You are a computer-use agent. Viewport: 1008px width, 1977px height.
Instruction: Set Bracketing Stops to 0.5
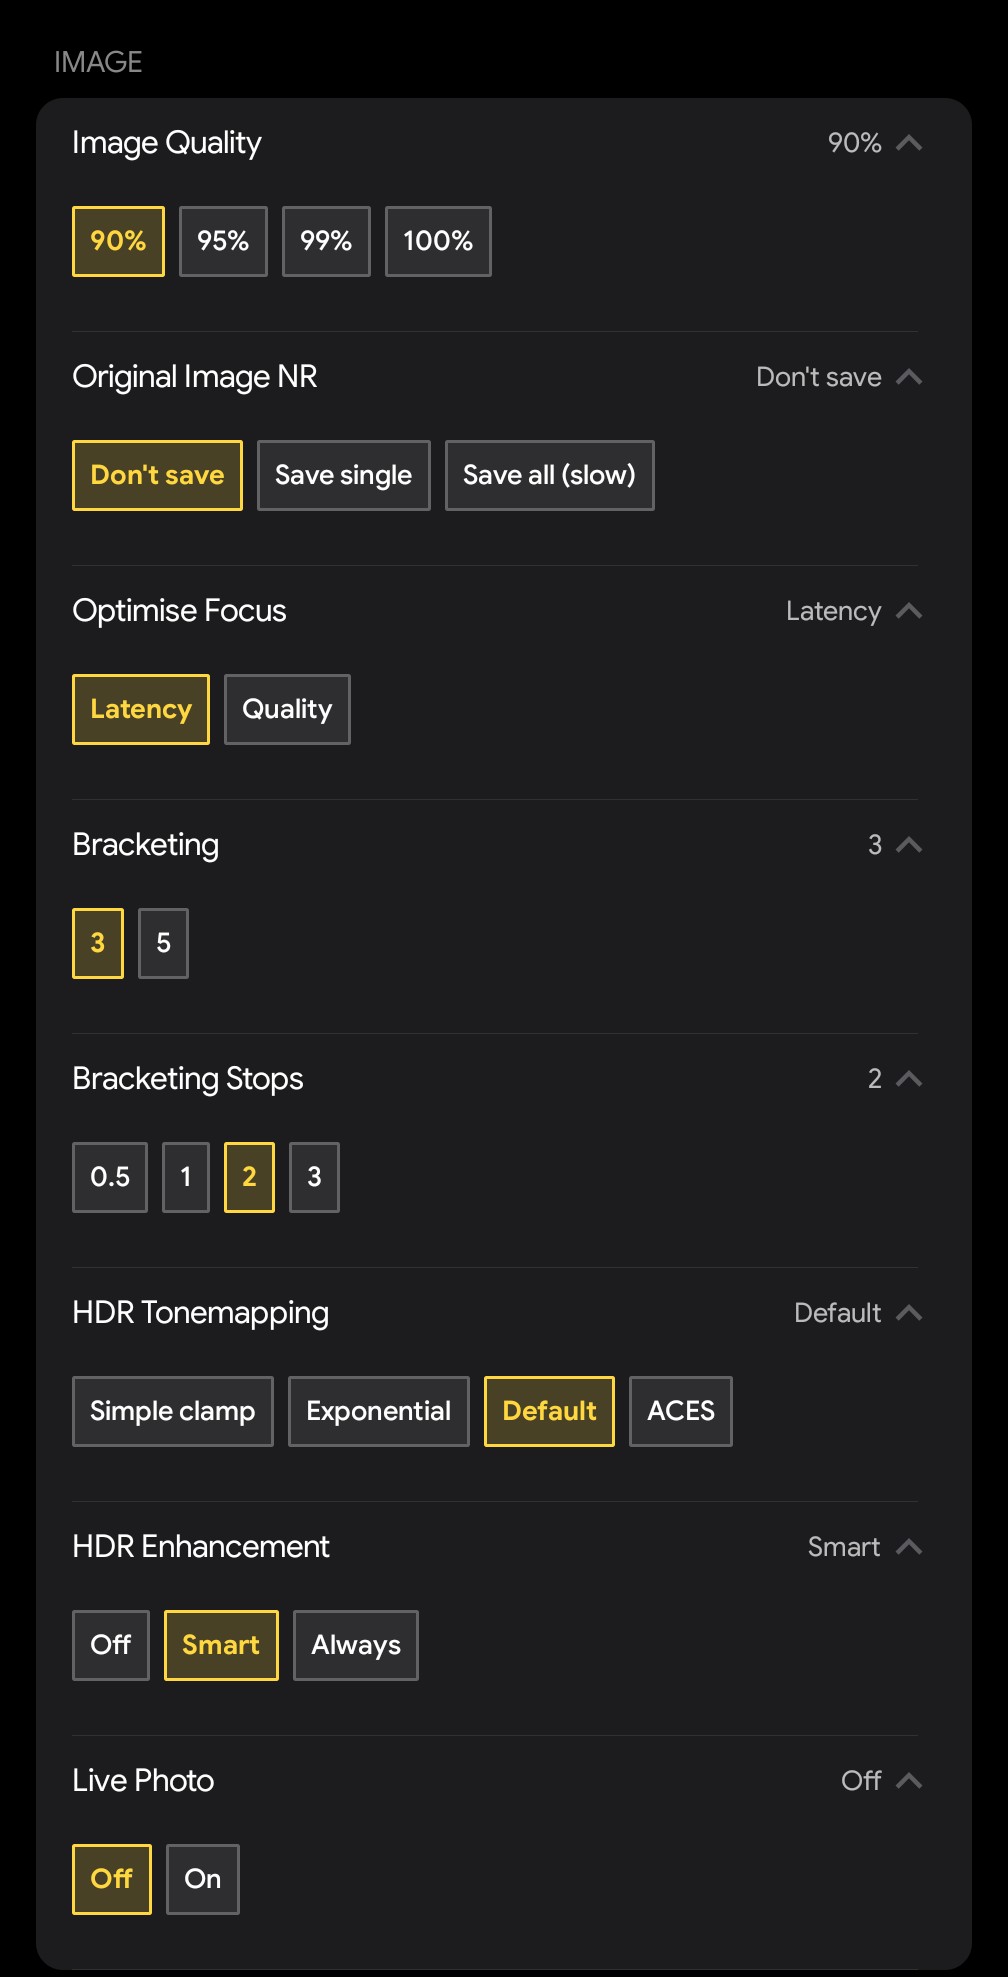pyautogui.click(x=109, y=1177)
